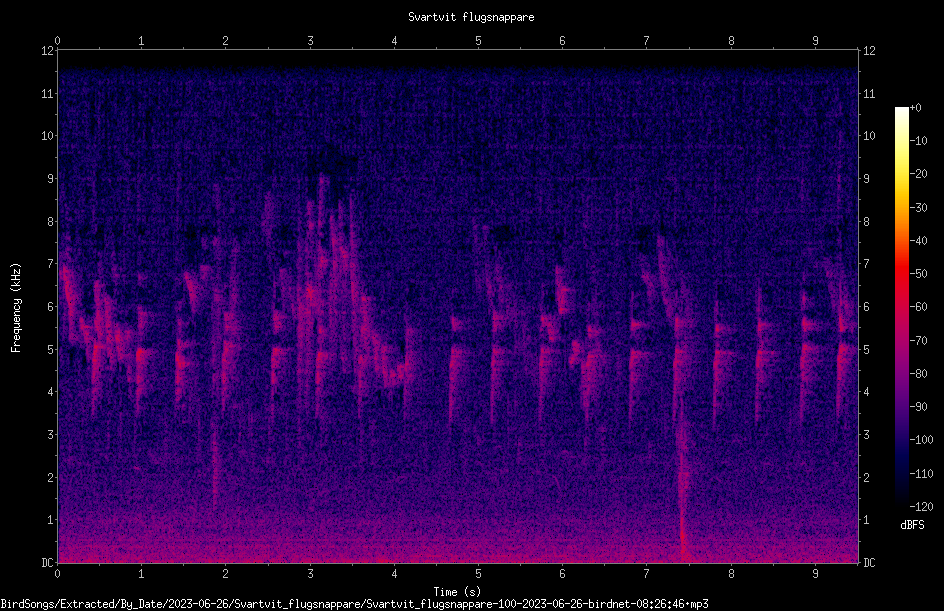Click the 'dBFS' label under the color scale
The width and height of the screenshot is (944, 611).
pyautogui.click(x=912, y=525)
